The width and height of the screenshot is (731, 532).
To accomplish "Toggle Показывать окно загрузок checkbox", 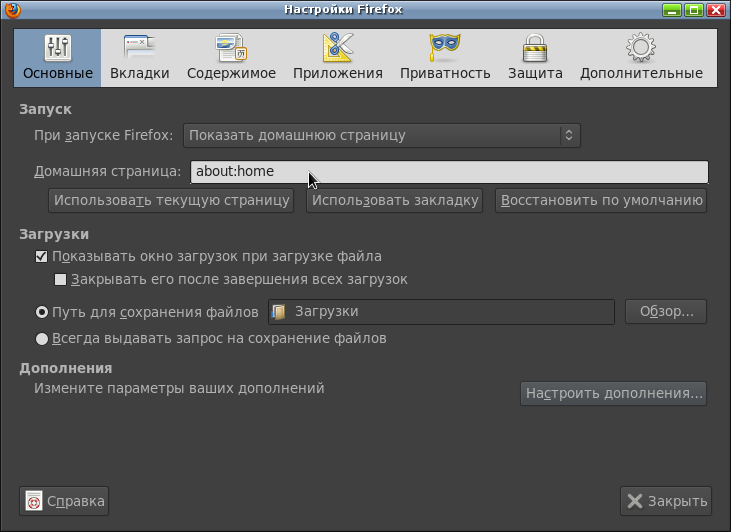I will click(41, 256).
